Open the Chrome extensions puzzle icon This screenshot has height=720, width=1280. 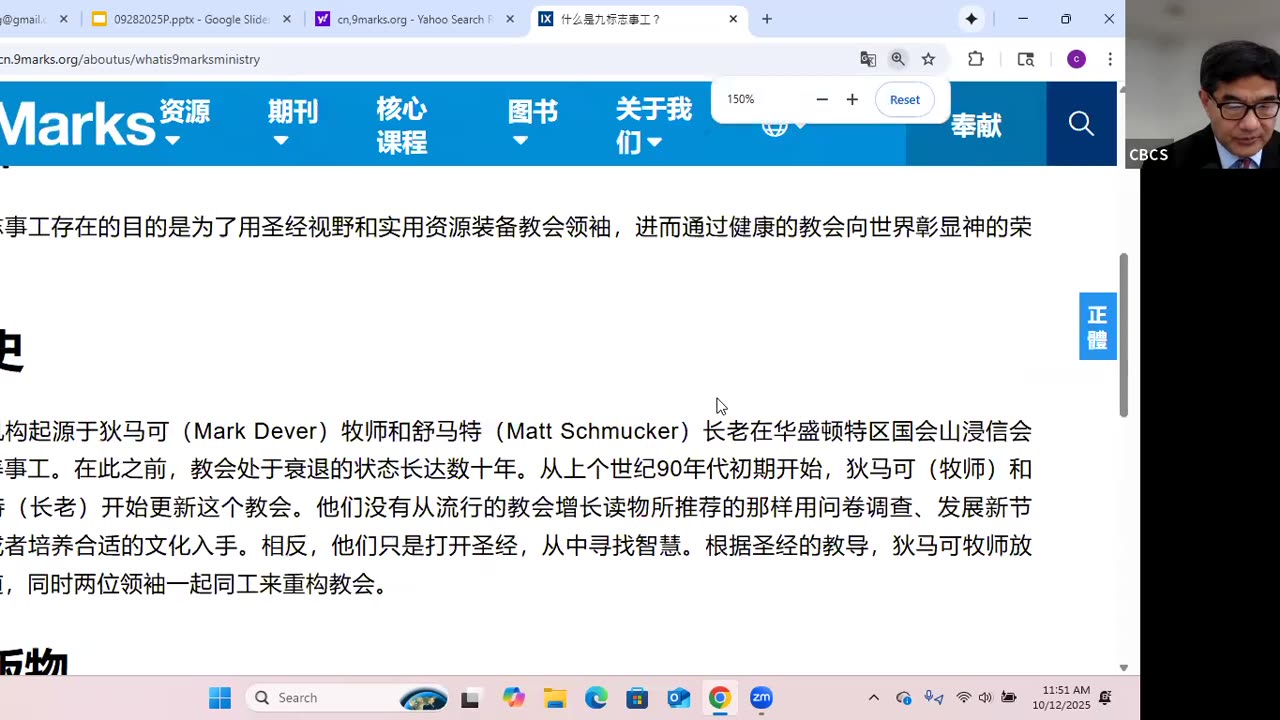(976, 59)
